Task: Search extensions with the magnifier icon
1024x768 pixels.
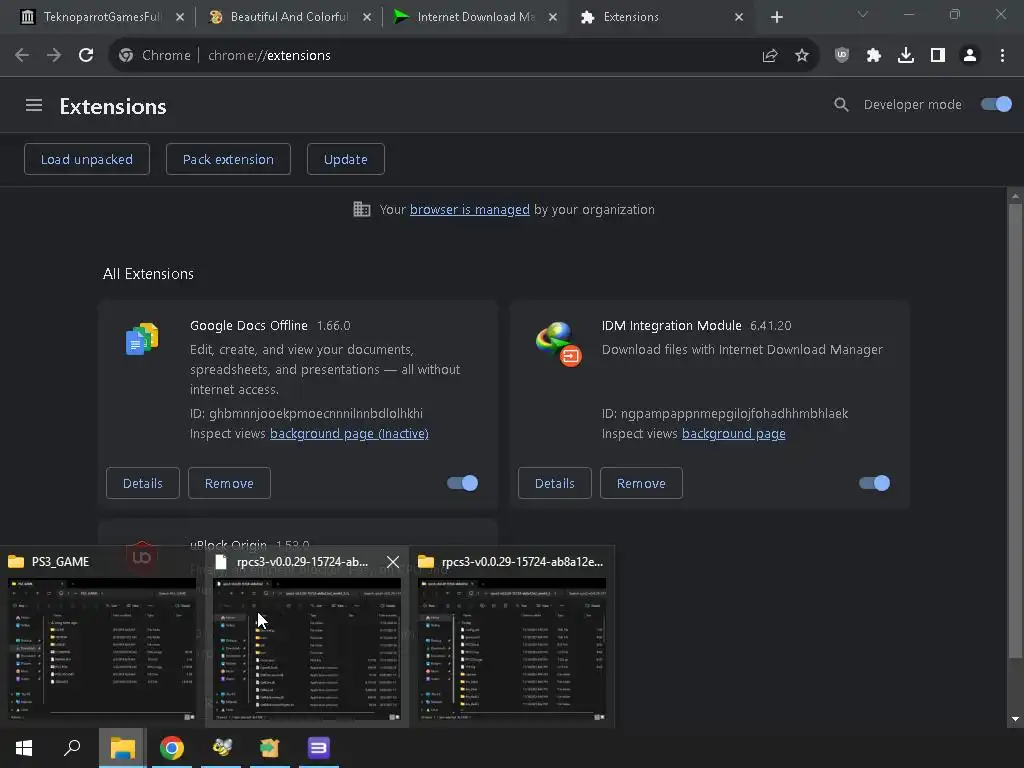Action: point(841,104)
